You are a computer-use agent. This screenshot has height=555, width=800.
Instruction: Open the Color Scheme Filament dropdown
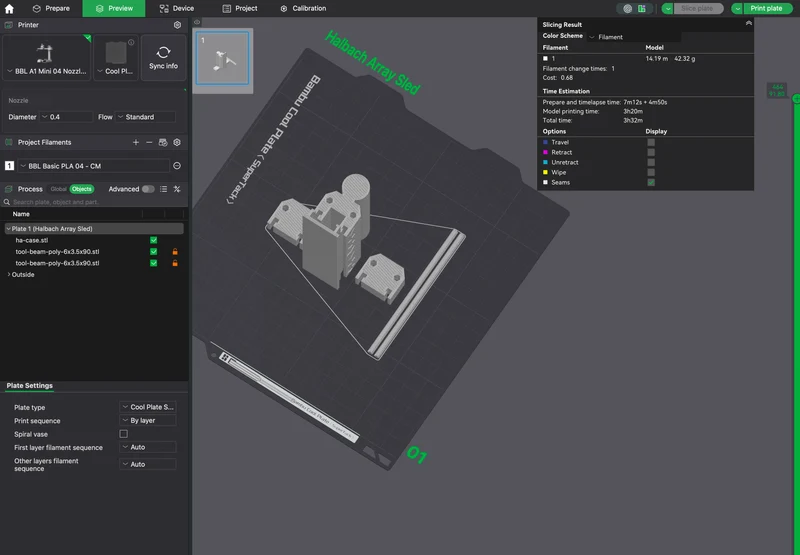(634, 37)
